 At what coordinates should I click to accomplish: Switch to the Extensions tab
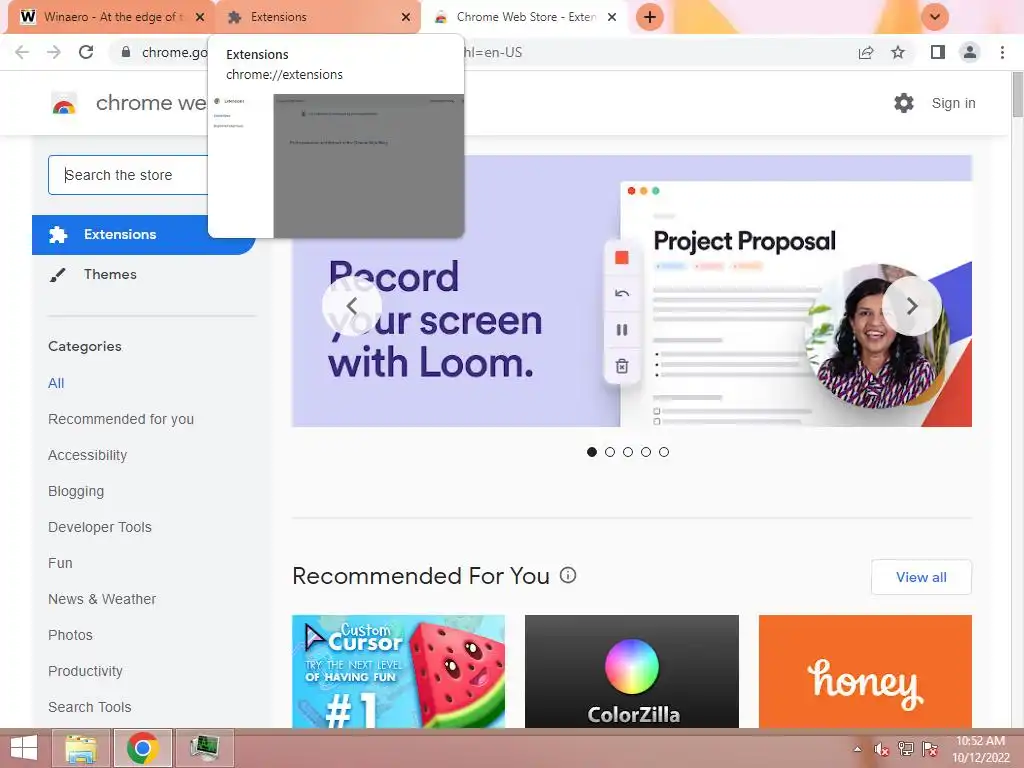pyautogui.click(x=318, y=17)
